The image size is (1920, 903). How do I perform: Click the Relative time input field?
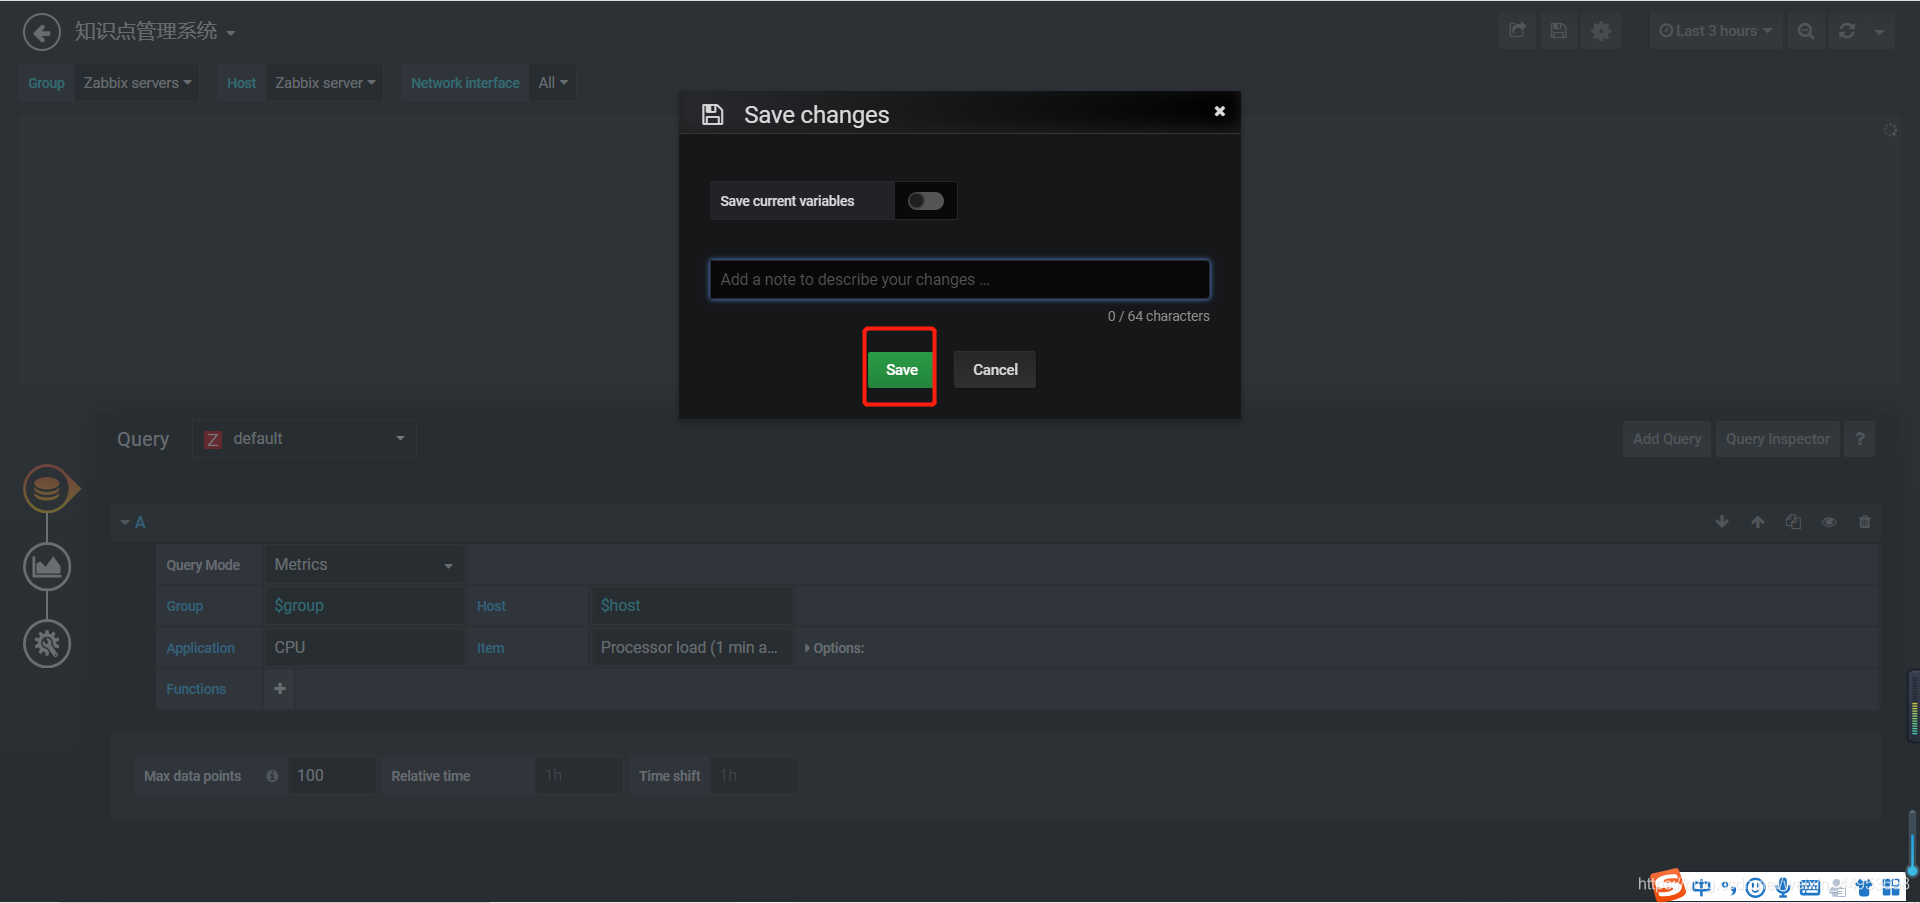[579, 776]
